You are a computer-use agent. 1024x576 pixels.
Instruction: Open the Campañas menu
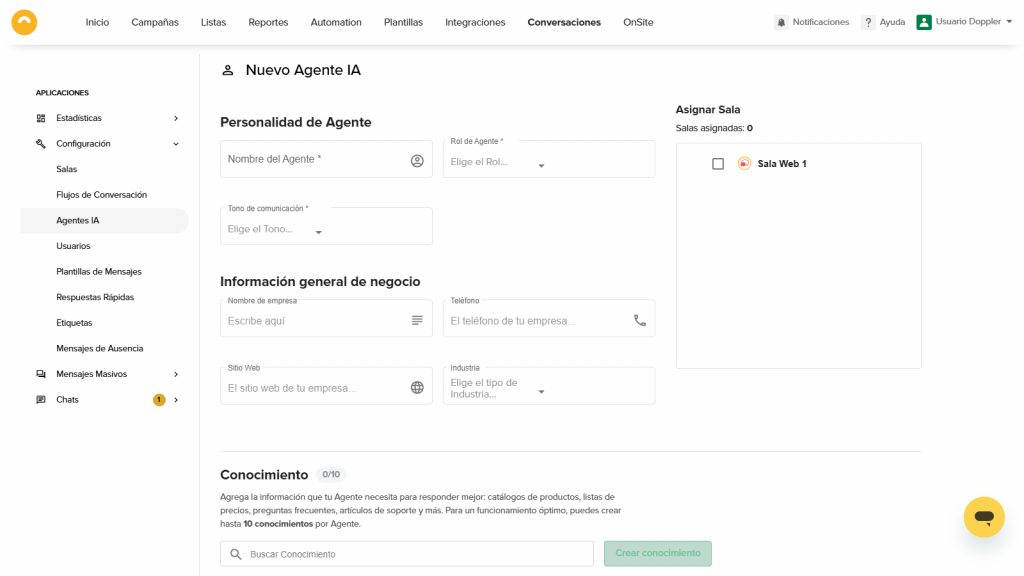click(x=155, y=22)
